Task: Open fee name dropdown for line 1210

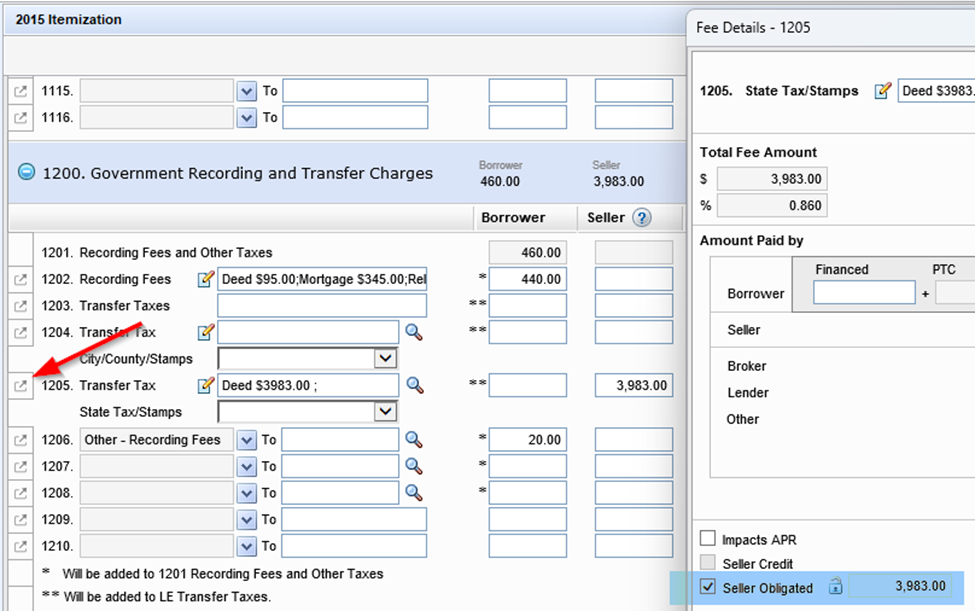Action: click(x=247, y=546)
